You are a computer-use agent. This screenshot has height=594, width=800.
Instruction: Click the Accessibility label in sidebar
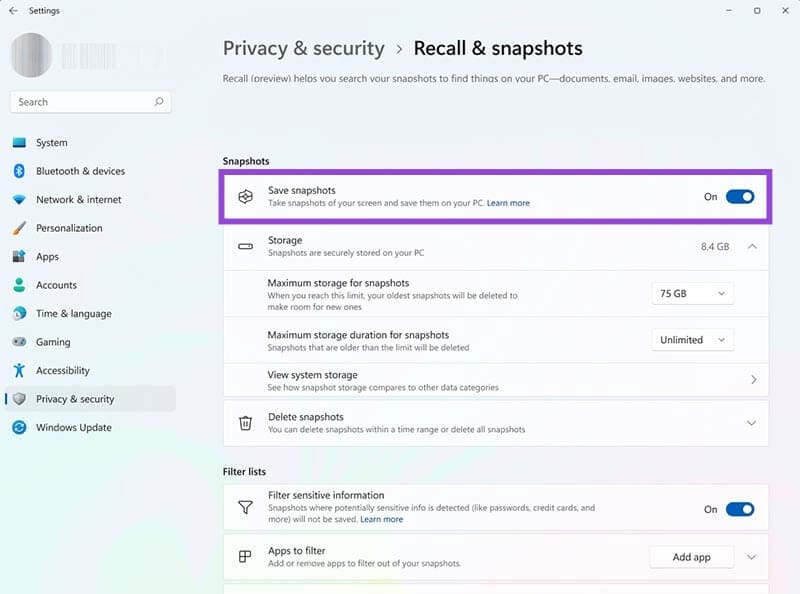pos(63,370)
